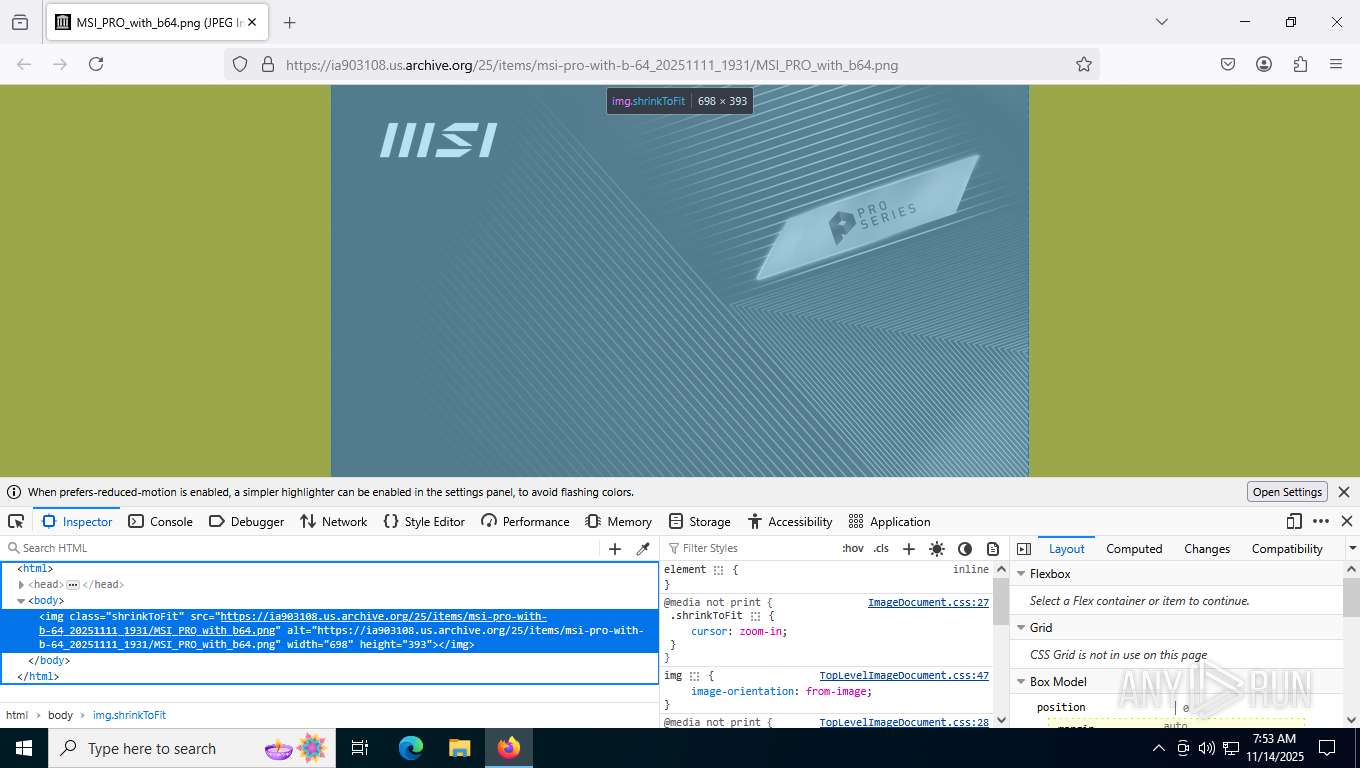Add a new CSS rule
Screen dimensions: 1360x768
click(909, 549)
